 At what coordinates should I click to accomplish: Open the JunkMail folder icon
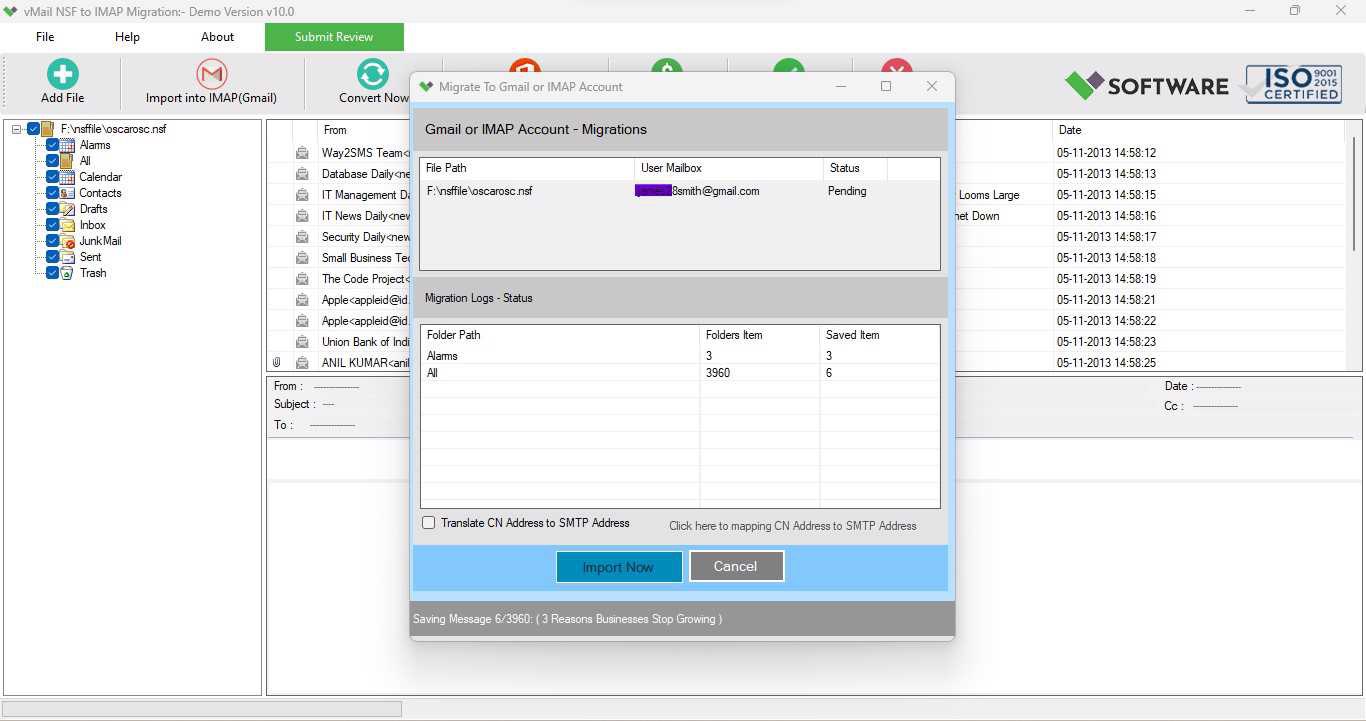point(67,241)
